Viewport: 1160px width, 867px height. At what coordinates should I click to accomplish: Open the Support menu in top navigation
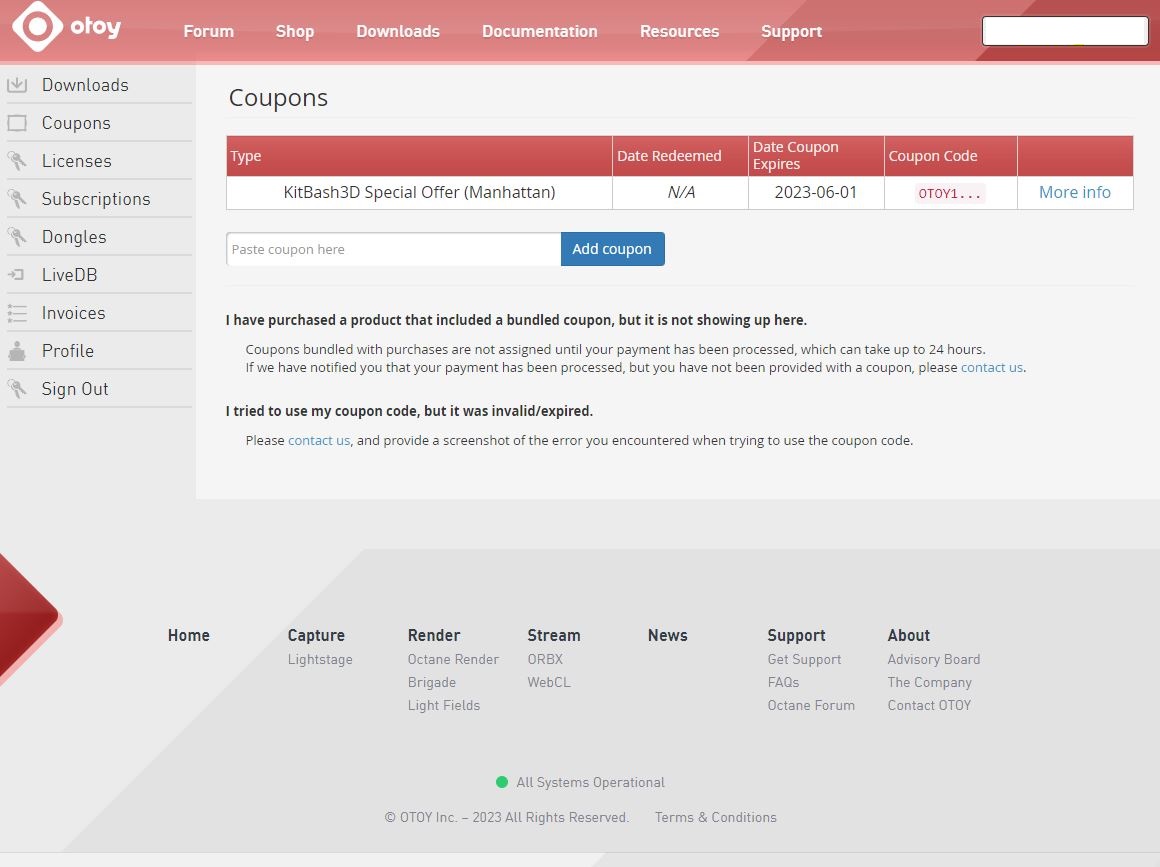coord(792,31)
